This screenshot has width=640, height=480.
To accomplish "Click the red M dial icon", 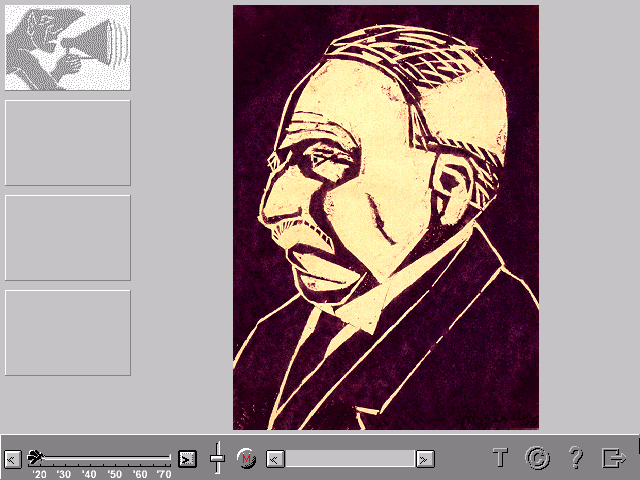I will tap(246, 459).
